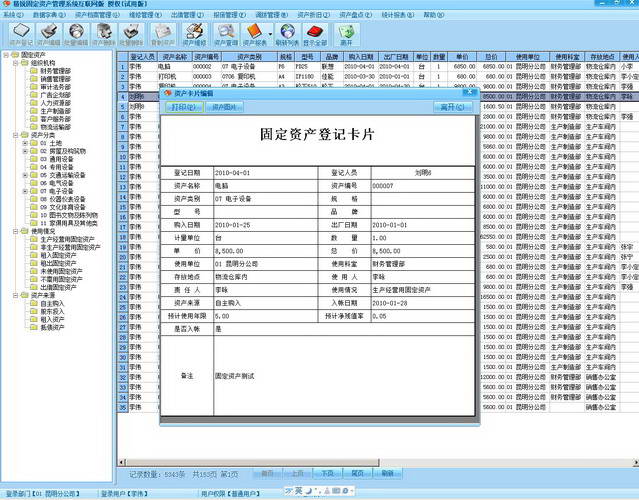Click the 下页 paging button

(x=328, y=473)
